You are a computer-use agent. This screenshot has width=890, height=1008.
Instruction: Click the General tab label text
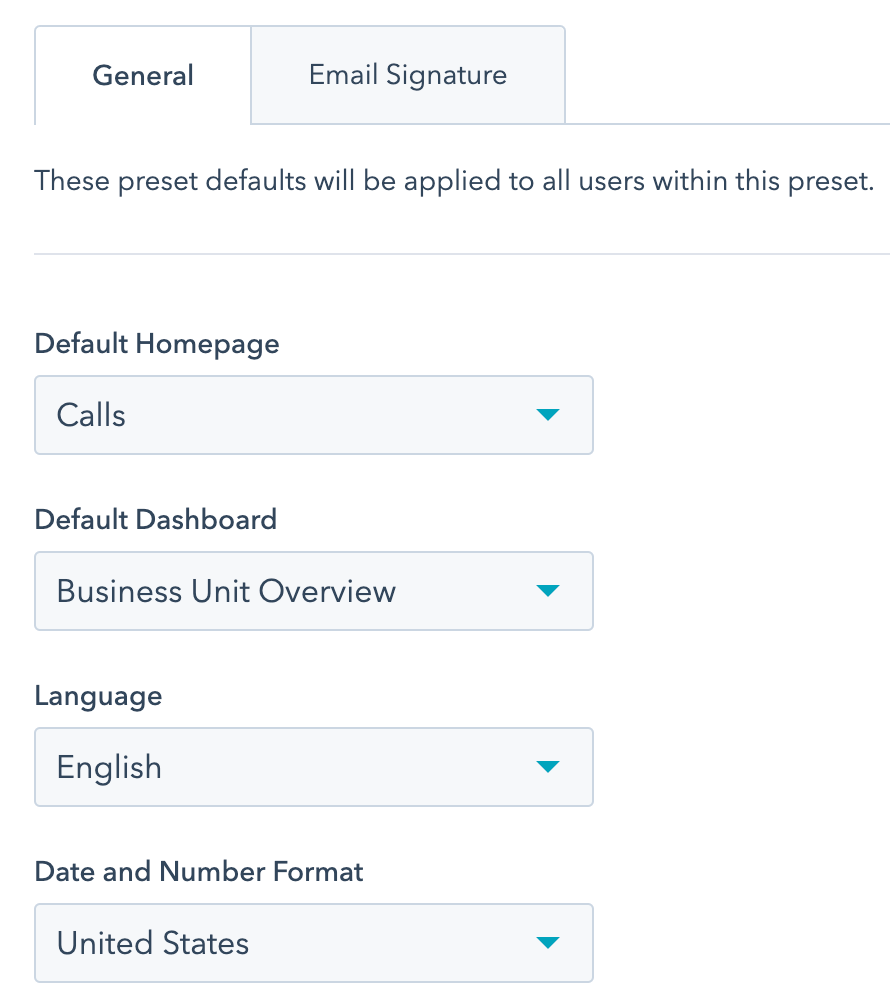pos(142,75)
